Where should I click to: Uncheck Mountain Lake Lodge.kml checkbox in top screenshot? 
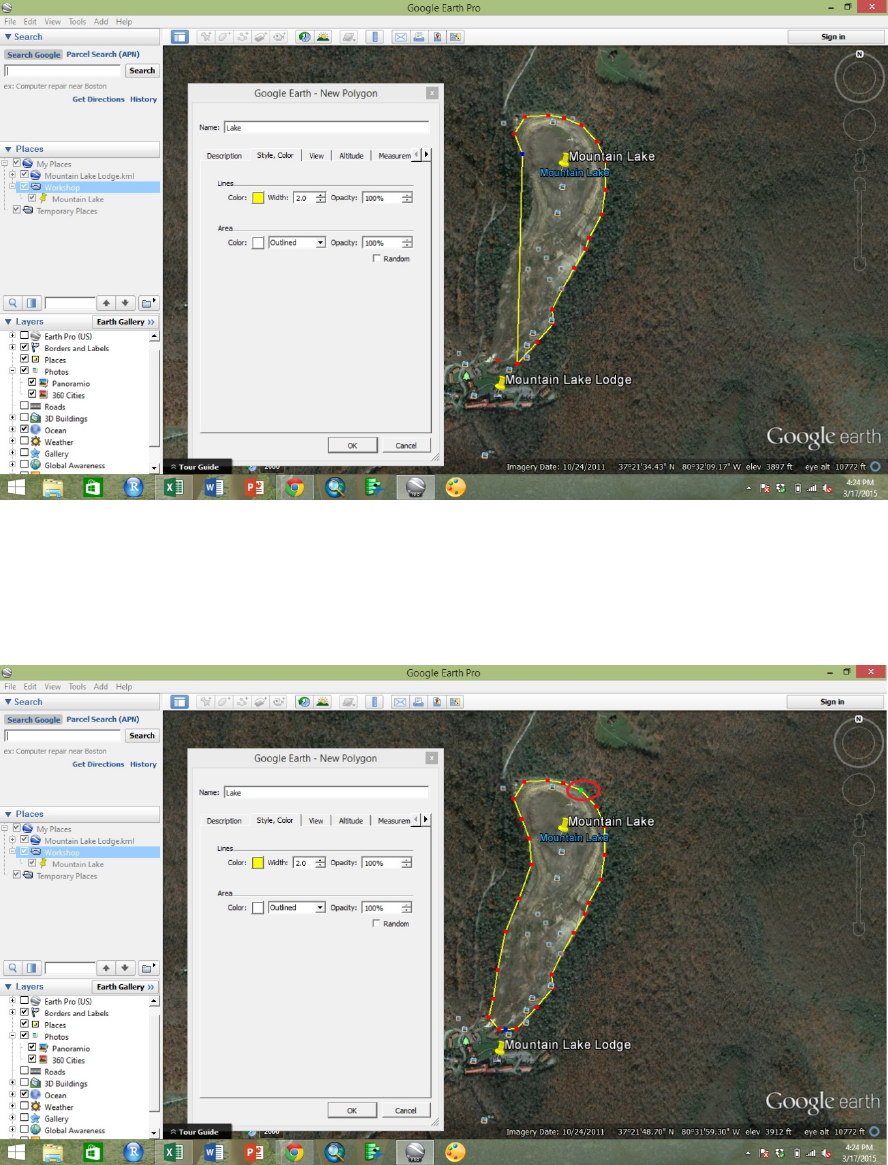click(24, 175)
